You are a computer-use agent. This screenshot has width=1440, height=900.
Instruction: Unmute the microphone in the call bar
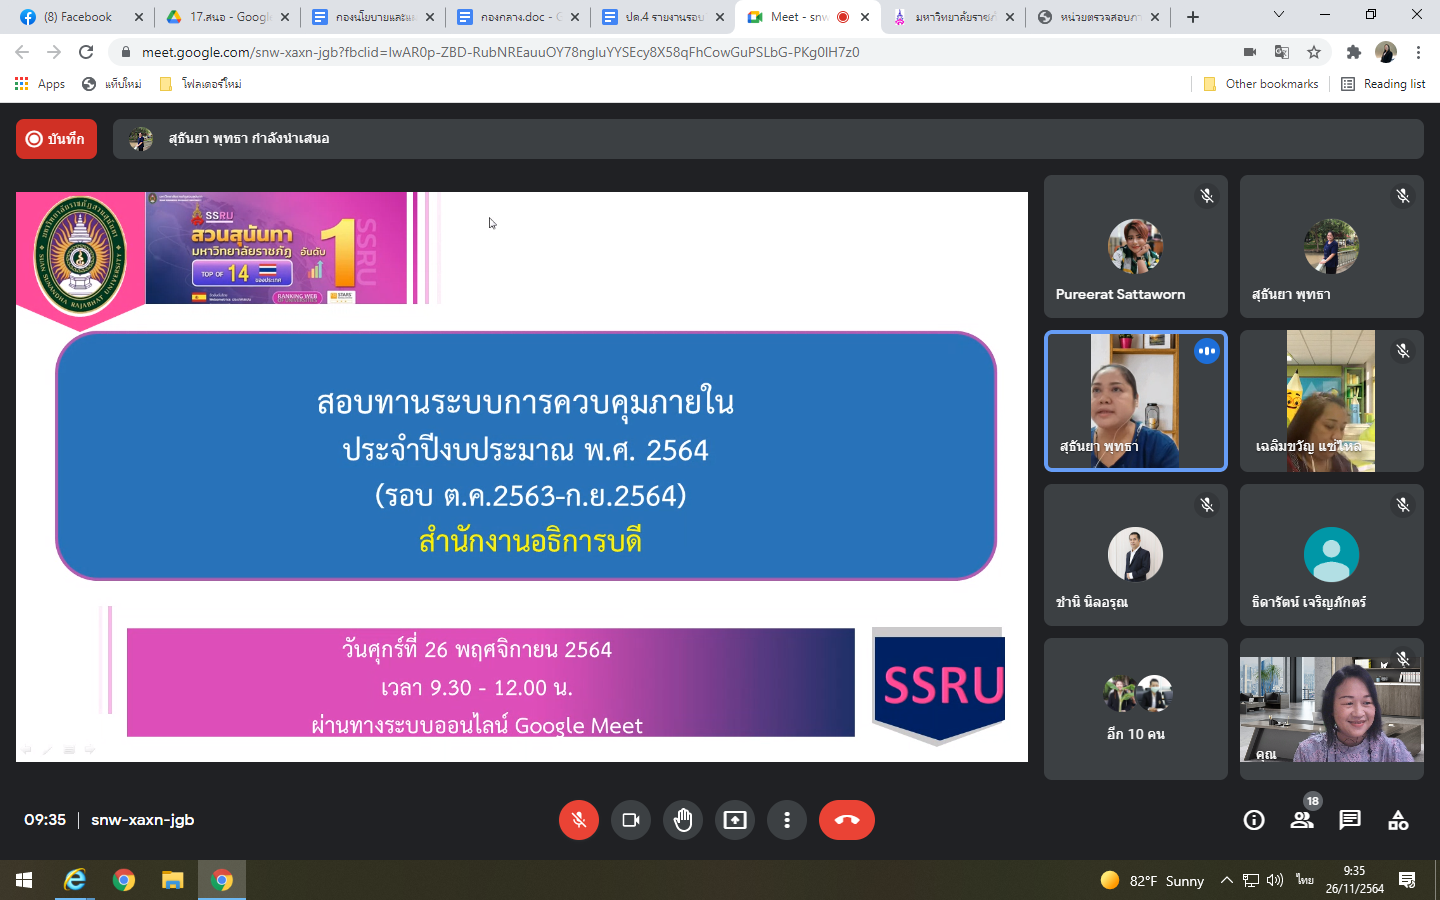[x=578, y=820]
